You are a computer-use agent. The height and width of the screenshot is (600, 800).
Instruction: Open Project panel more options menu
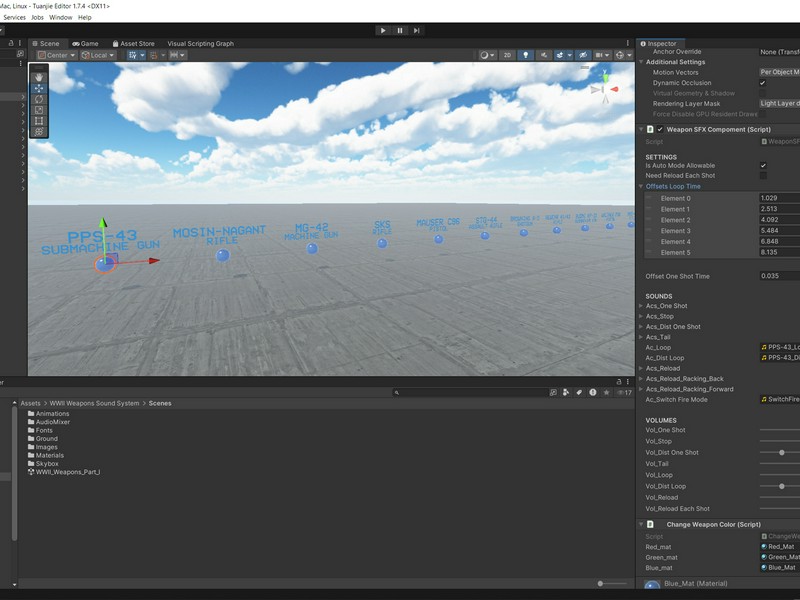pos(628,382)
